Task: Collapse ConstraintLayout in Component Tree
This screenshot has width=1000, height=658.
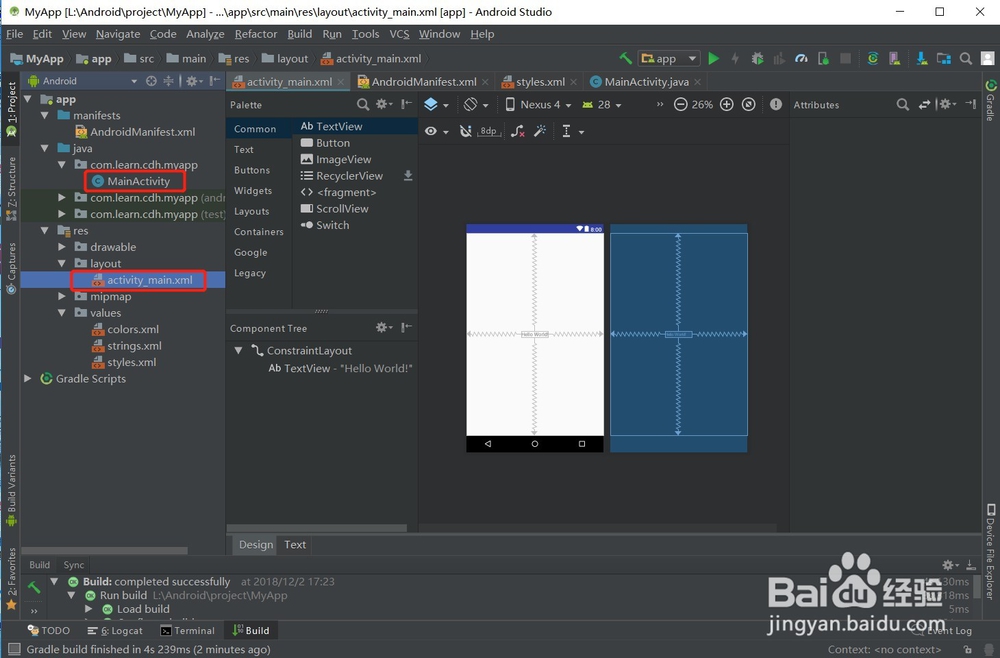Action: click(x=238, y=351)
